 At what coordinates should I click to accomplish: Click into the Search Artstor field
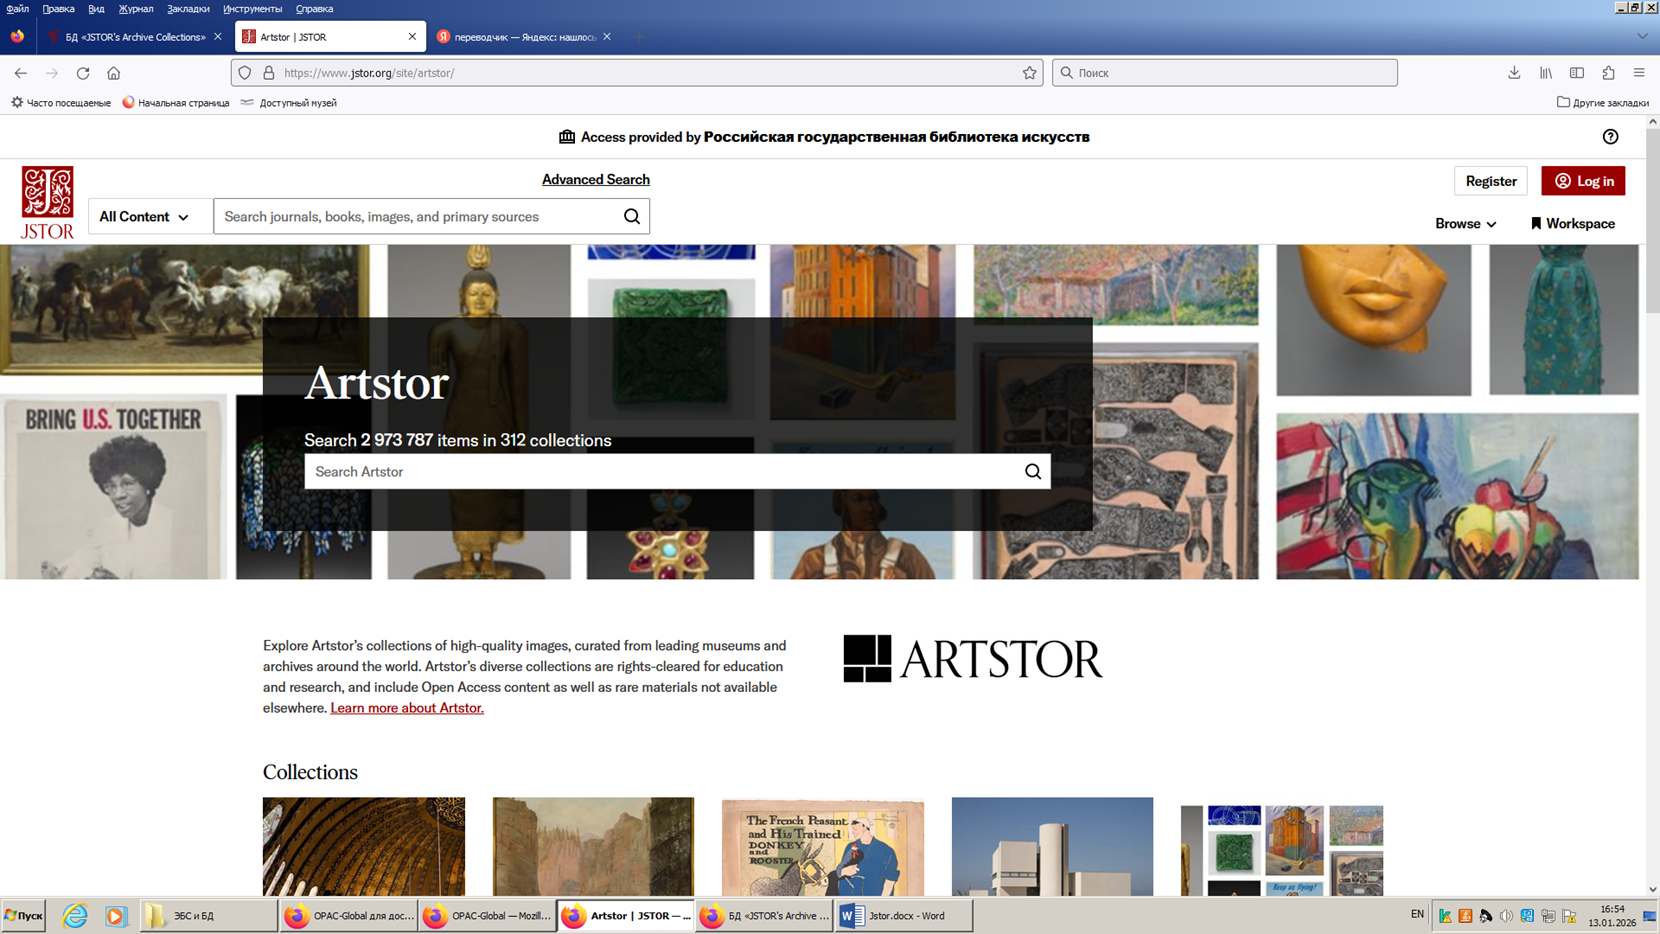[x=660, y=472]
